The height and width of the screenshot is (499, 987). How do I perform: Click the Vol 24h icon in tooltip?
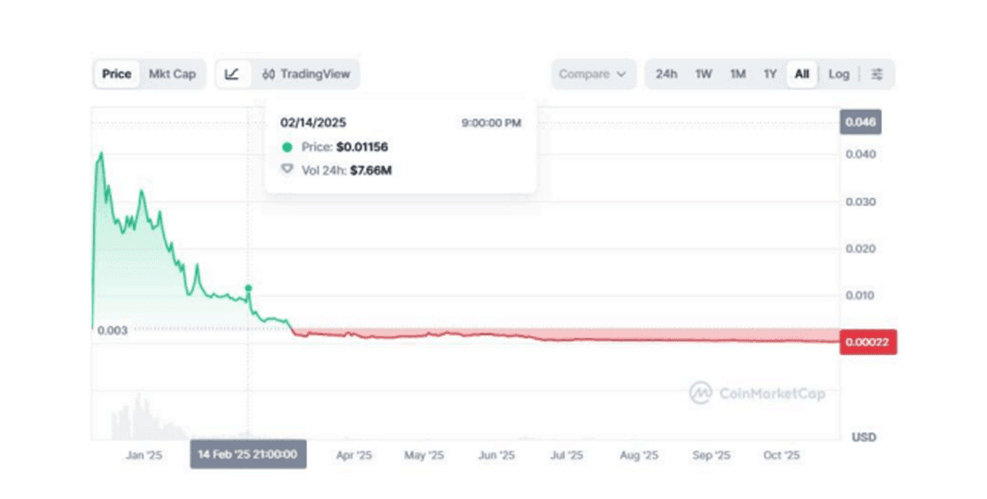[287, 170]
